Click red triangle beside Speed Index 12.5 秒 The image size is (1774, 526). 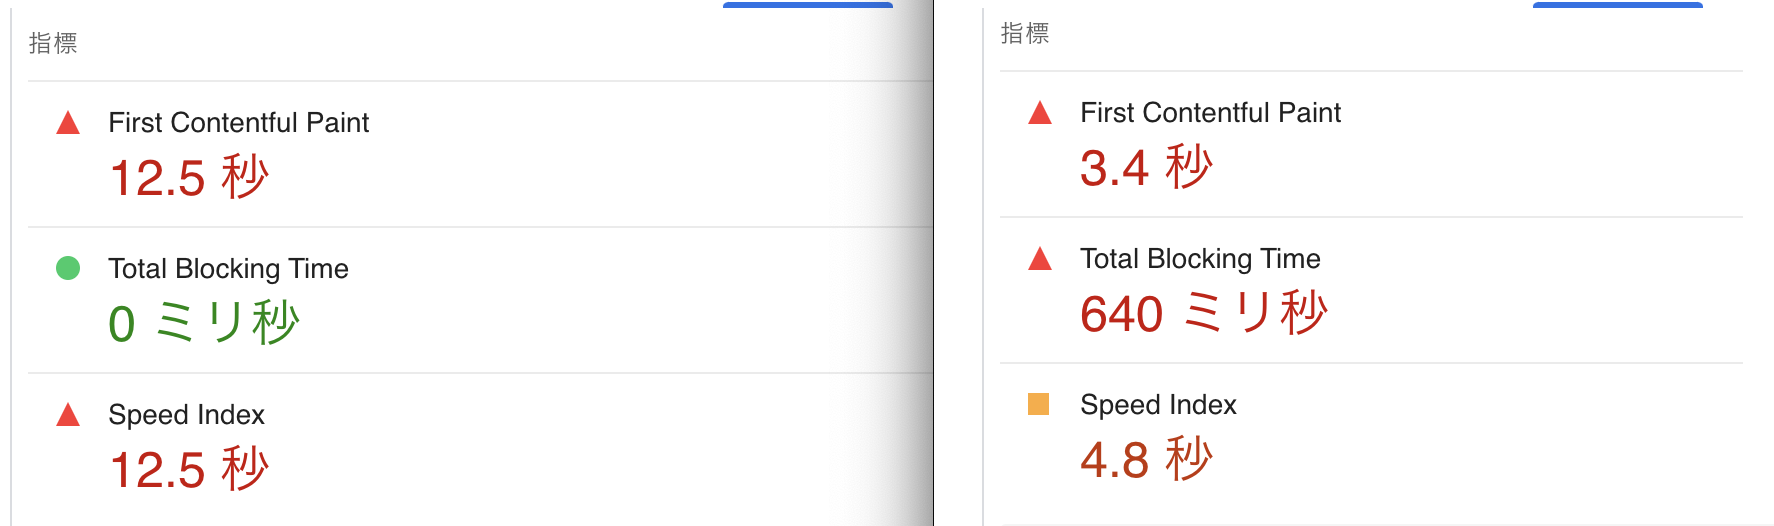click(x=68, y=415)
